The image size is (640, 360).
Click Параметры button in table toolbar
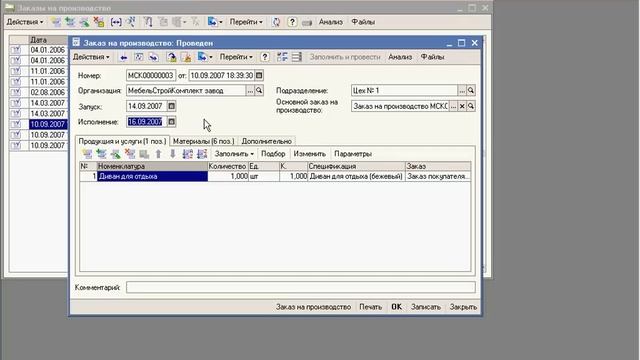(x=353, y=154)
